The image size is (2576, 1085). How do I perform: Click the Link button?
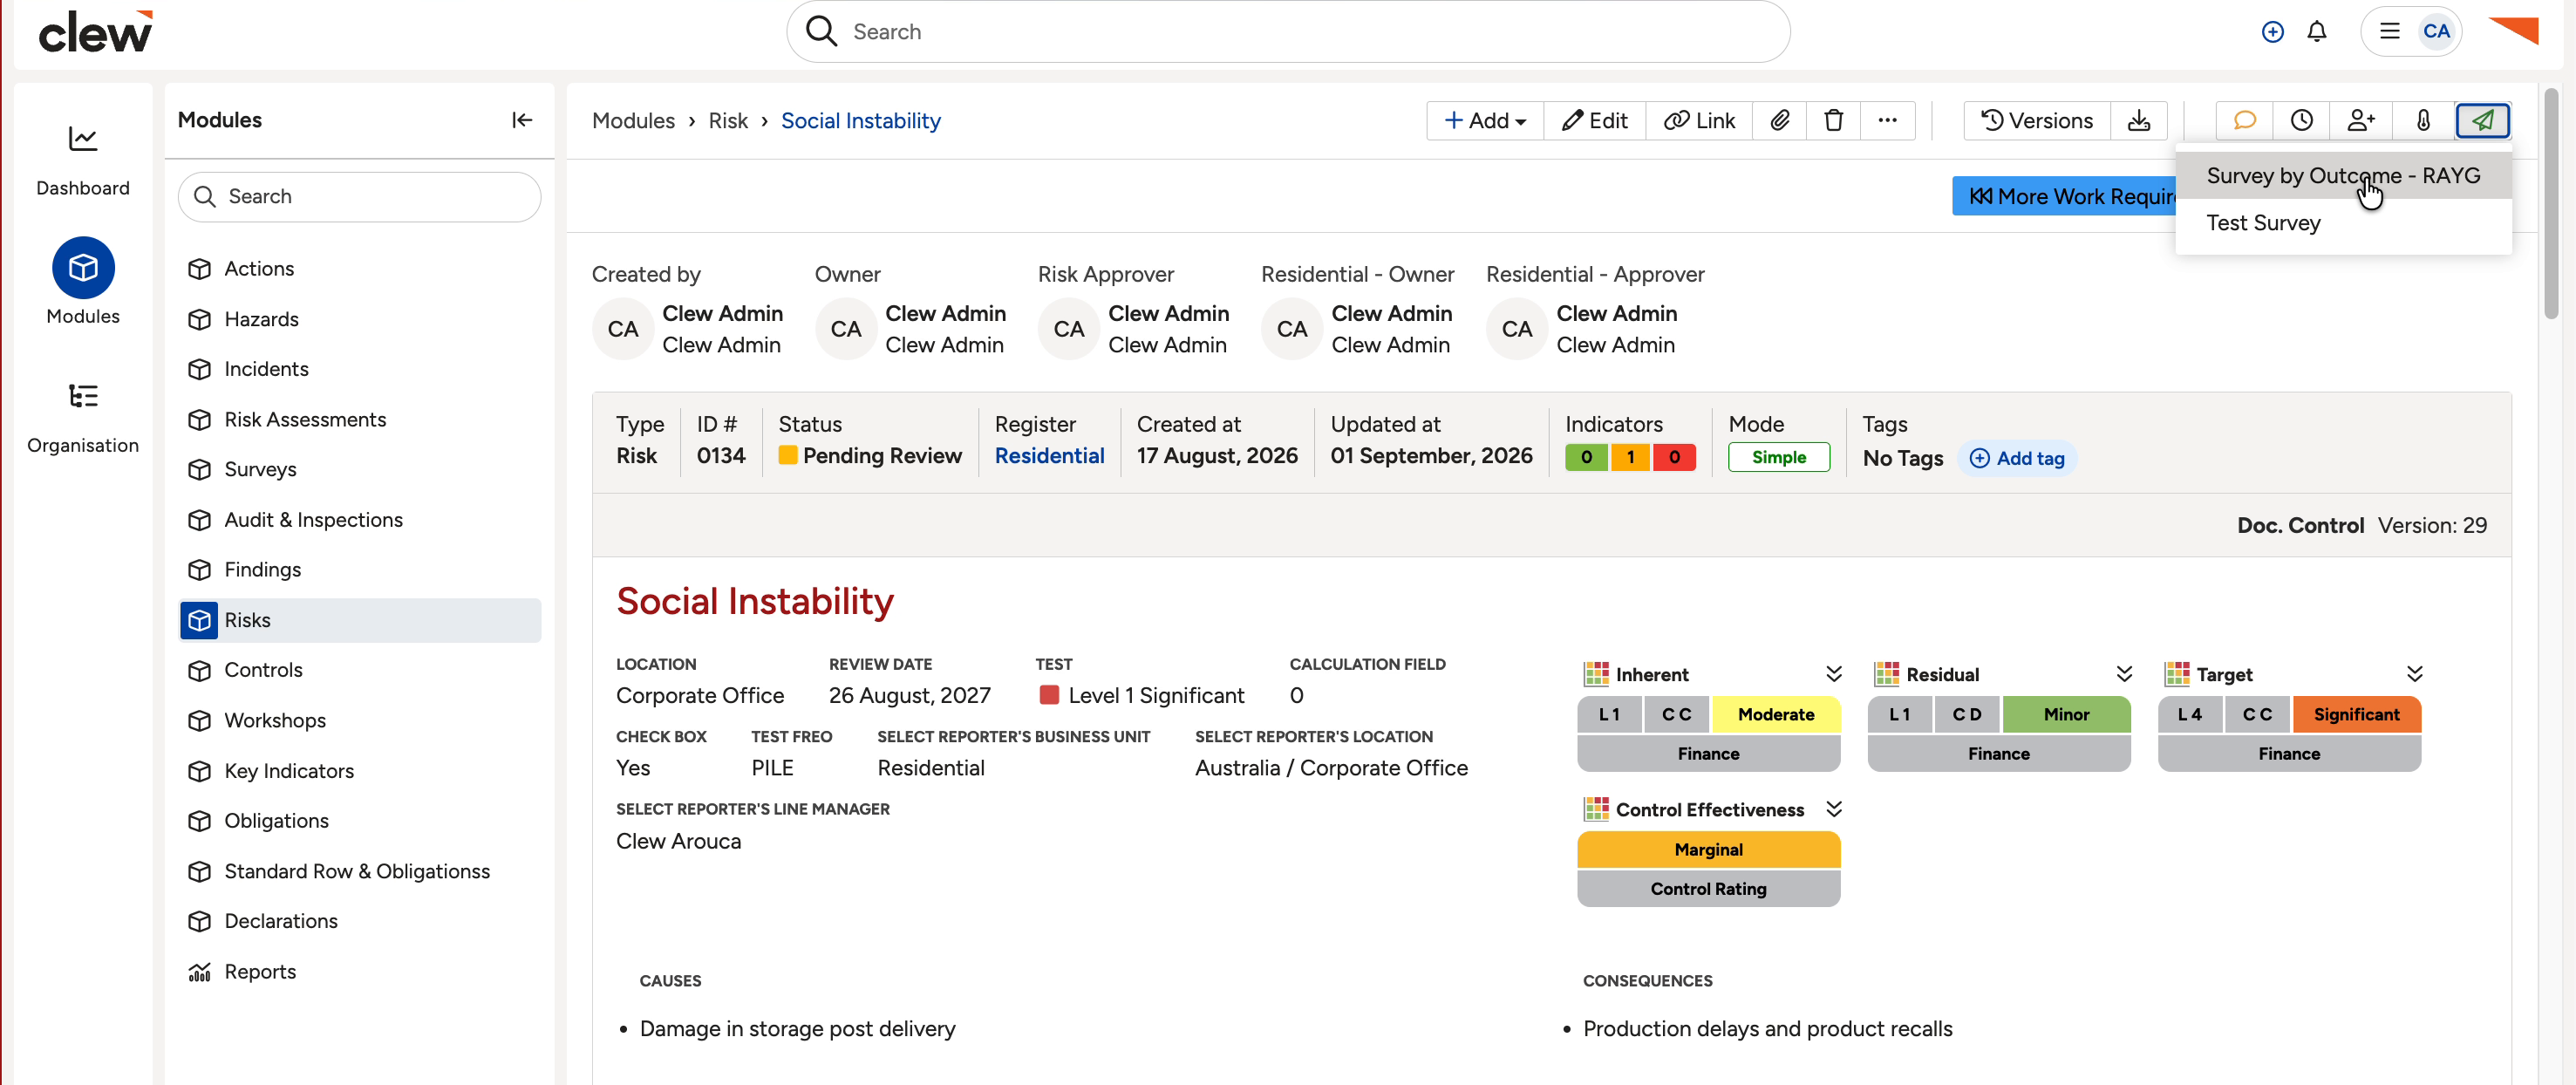(1699, 120)
